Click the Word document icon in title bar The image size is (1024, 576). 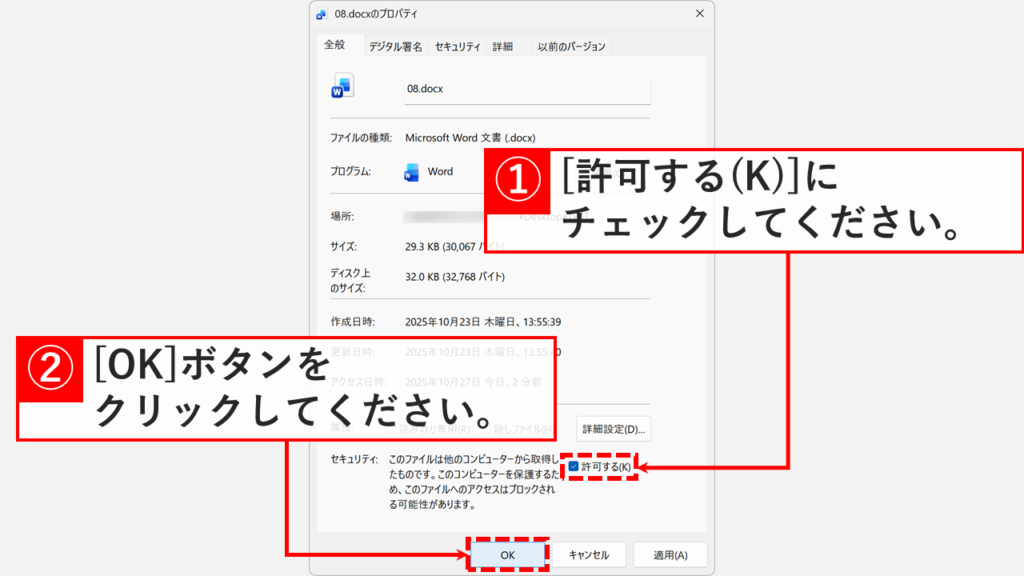(x=321, y=14)
